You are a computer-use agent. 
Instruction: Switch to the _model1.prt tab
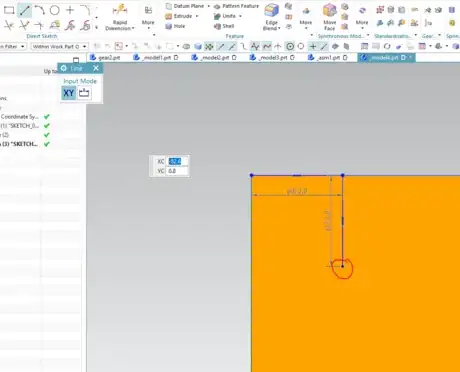coord(156,58)
